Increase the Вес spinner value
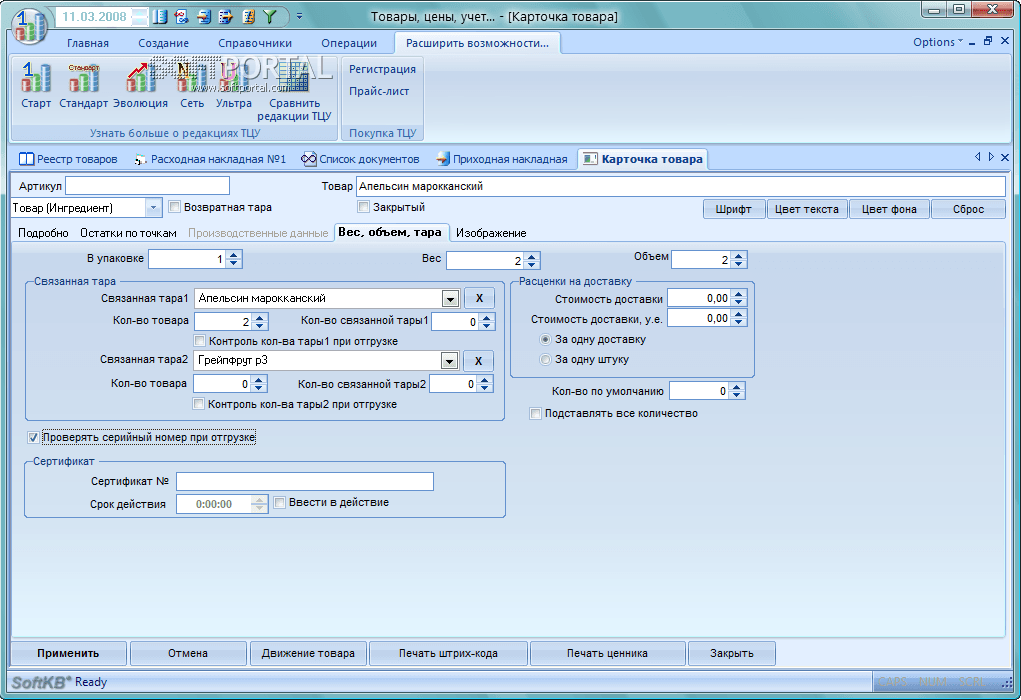This screenshot has width=1021, height=700. click(532, 257)
